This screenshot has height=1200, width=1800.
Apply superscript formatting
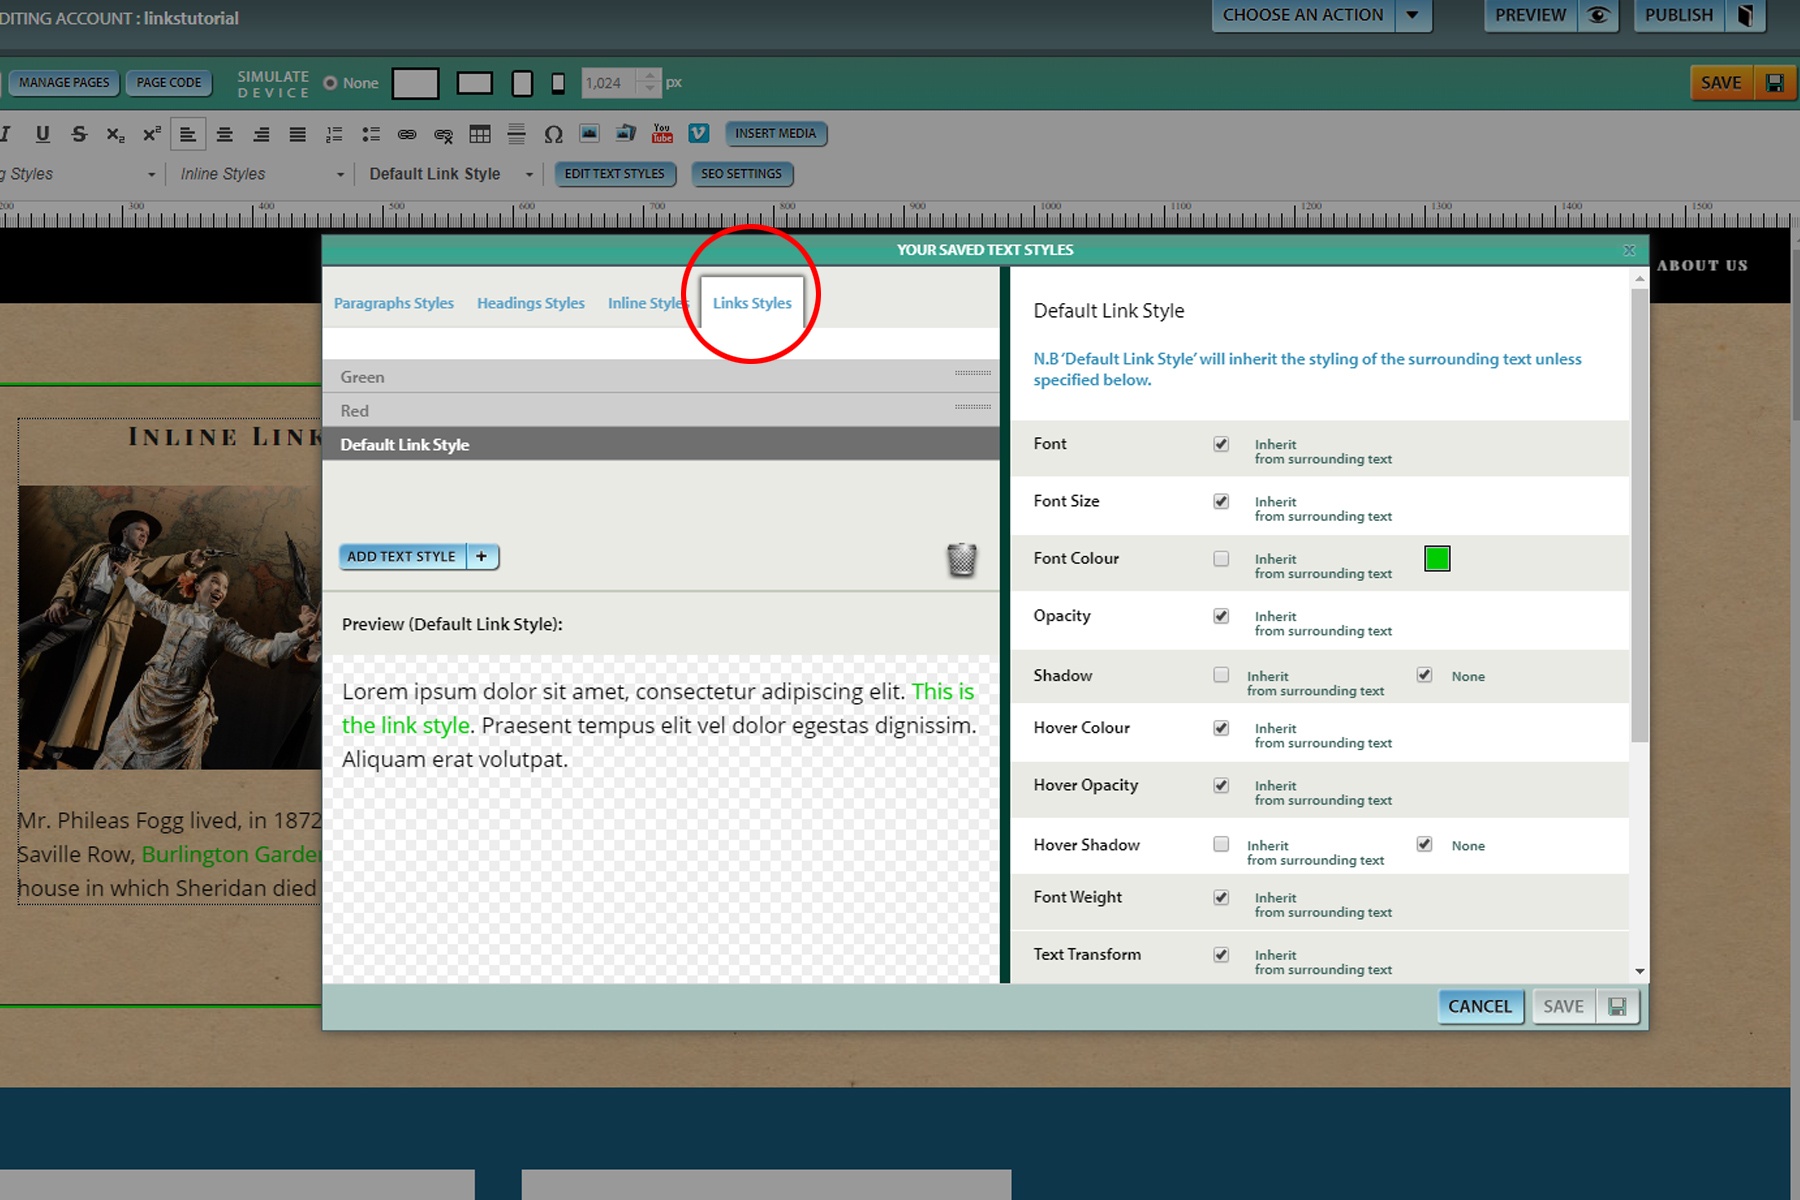coord(152,134)
